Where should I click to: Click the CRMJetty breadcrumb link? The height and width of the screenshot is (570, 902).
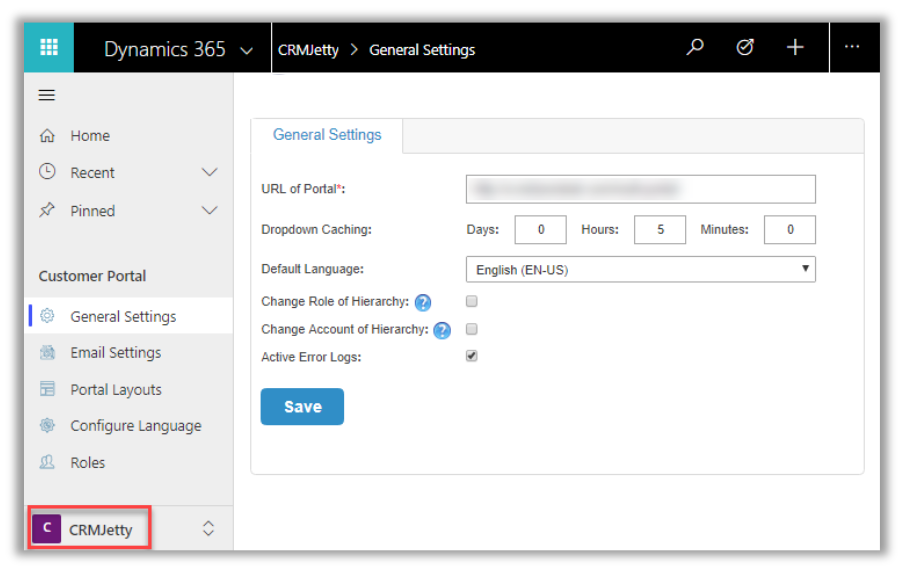(308, 50)
